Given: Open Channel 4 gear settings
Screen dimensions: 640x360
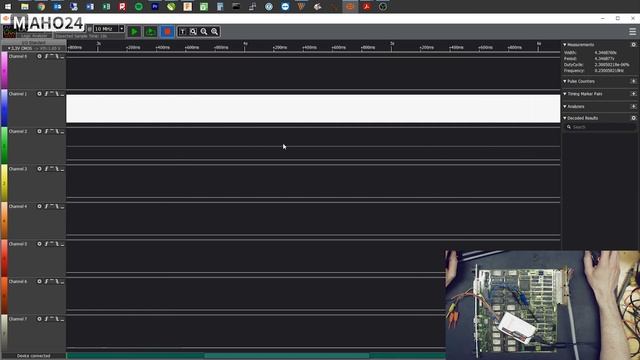Looking at the screenshot, I should [x=39, y=207].
